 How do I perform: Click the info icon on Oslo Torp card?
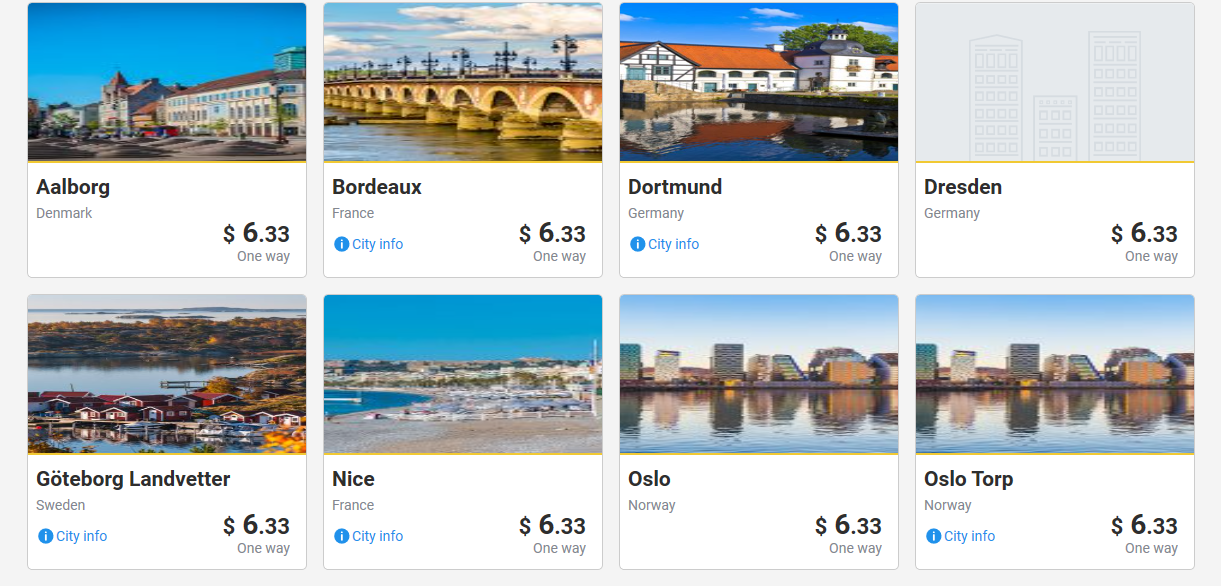click(x=933, y=536)
